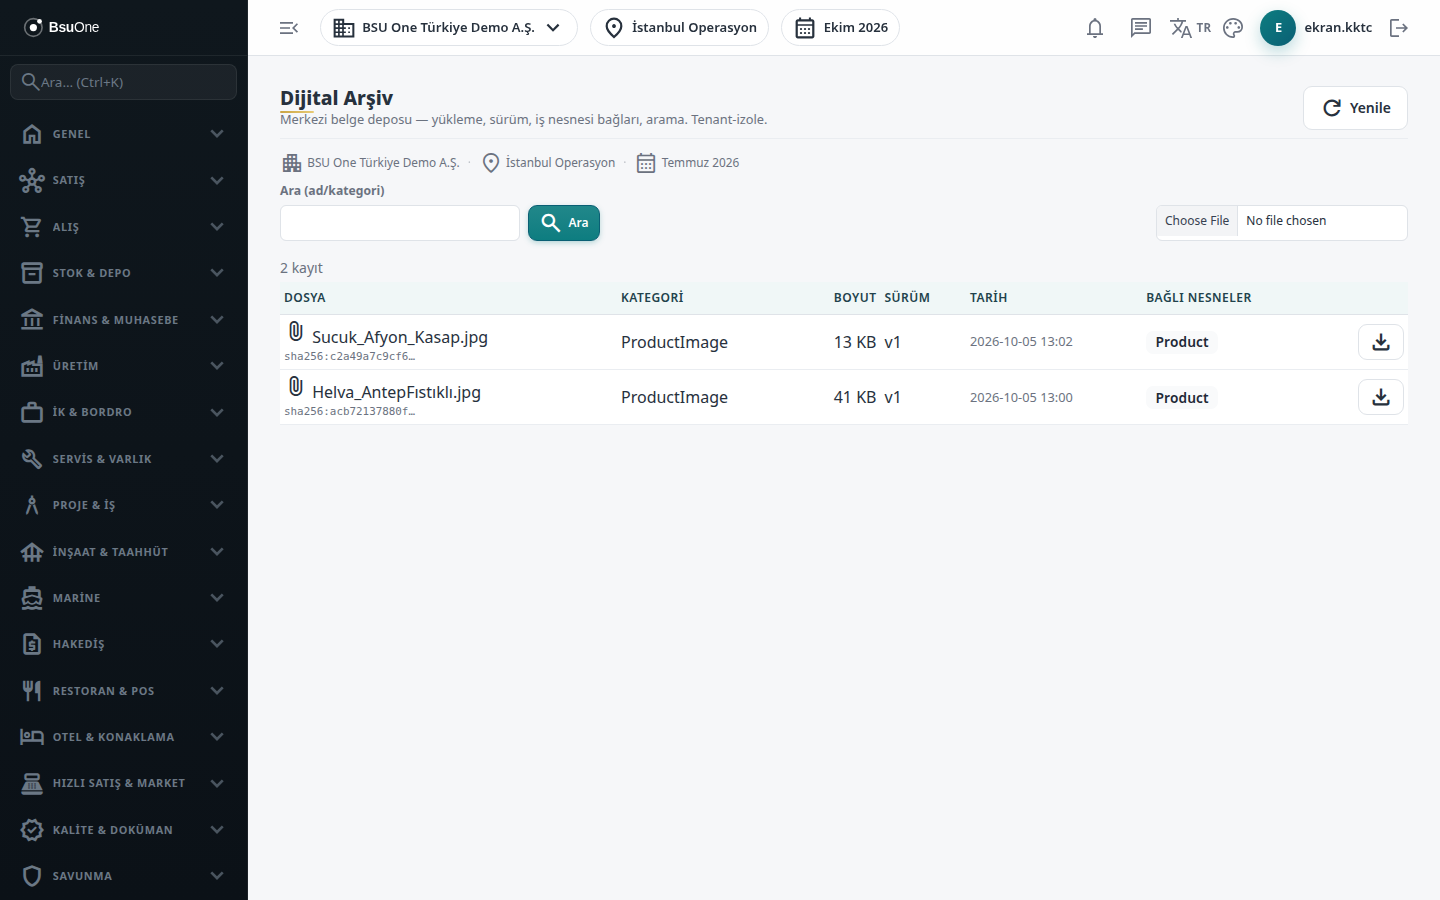Click the BsuOne logo
This screenshot has width=1440, height=900.
click(62, 27)
